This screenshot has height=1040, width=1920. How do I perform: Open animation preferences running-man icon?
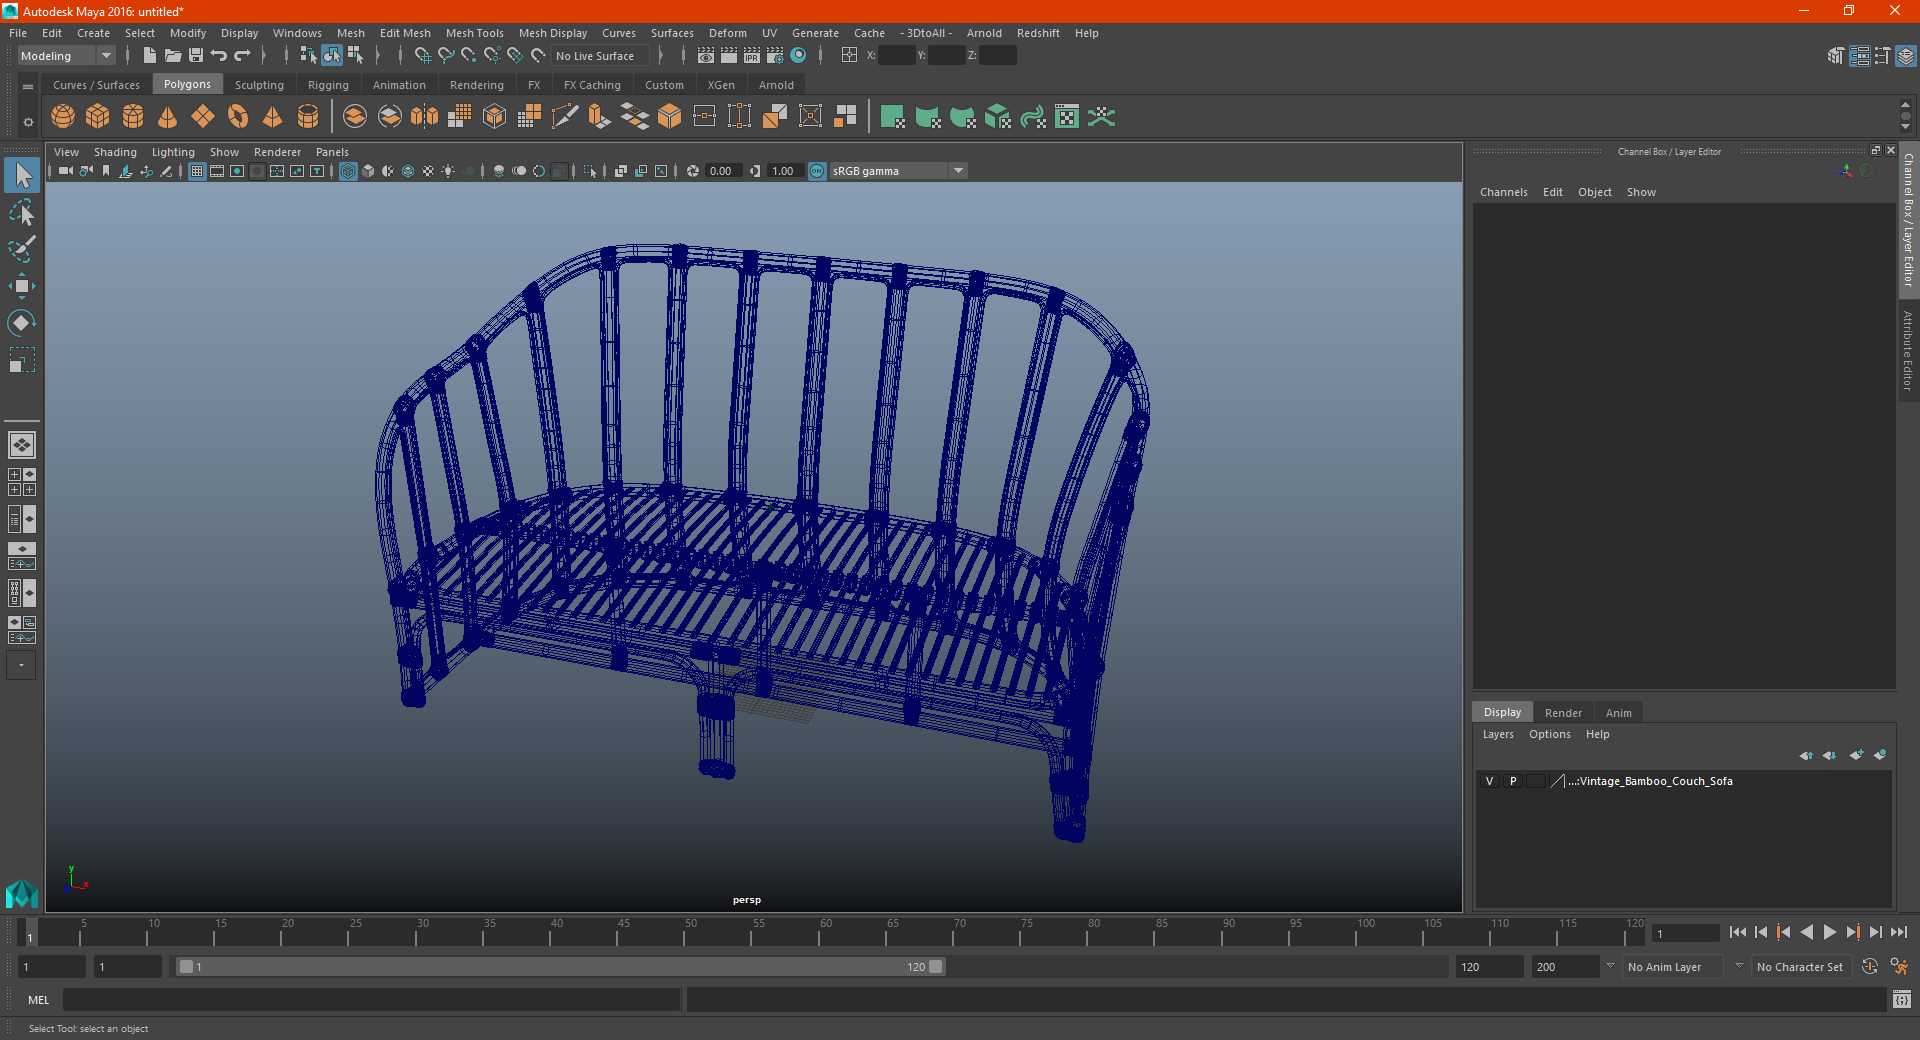tap(1899, 967)
